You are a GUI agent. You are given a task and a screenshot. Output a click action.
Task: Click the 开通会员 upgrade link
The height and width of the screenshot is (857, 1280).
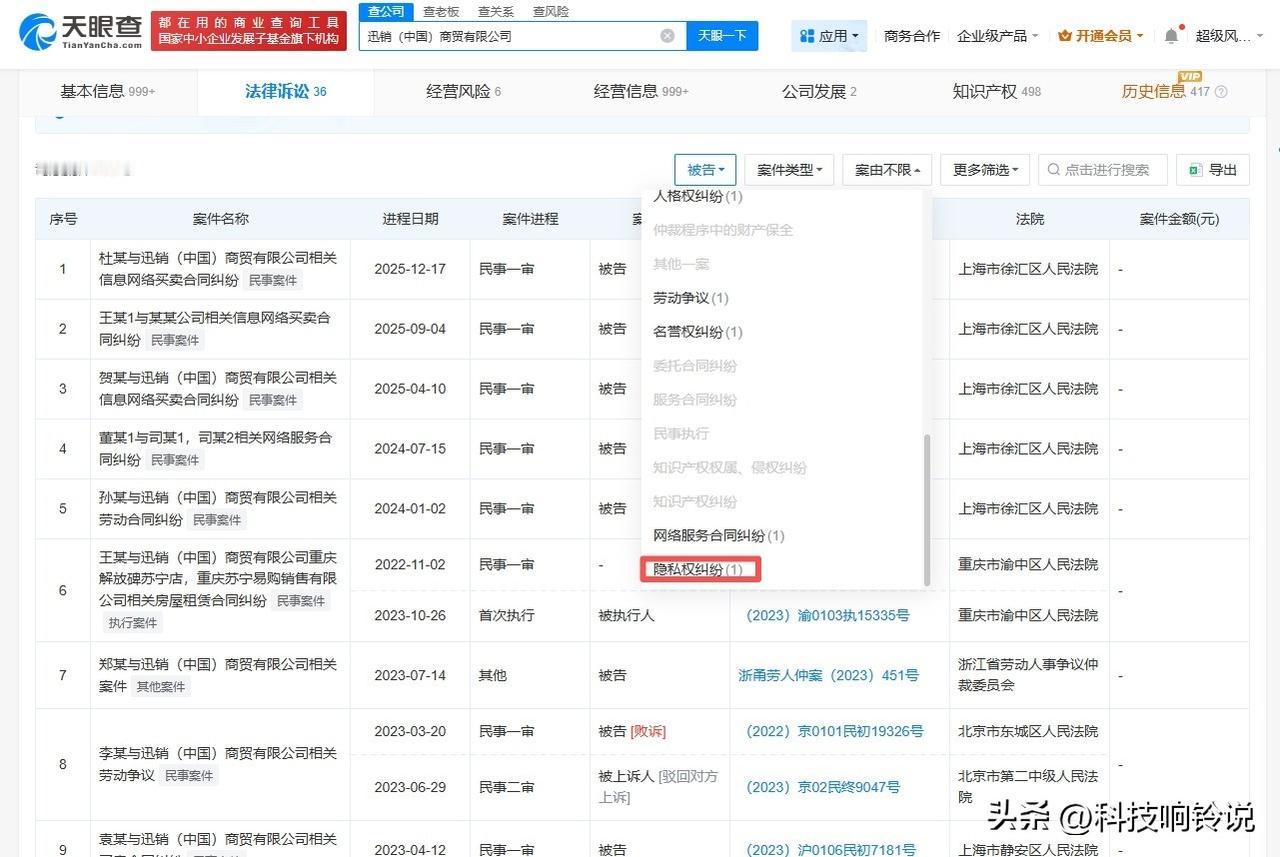pos(1100,33)
